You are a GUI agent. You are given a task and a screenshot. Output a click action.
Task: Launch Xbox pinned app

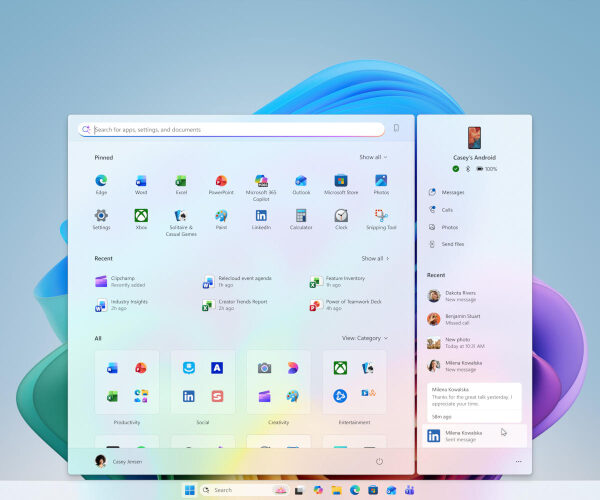141,219
